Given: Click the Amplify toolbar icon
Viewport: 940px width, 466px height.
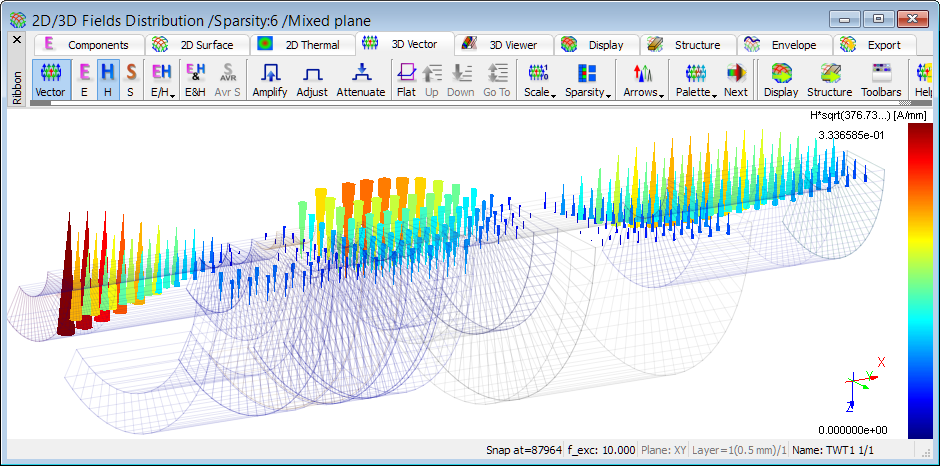Looking at the screenshot, I should point(269,79).
